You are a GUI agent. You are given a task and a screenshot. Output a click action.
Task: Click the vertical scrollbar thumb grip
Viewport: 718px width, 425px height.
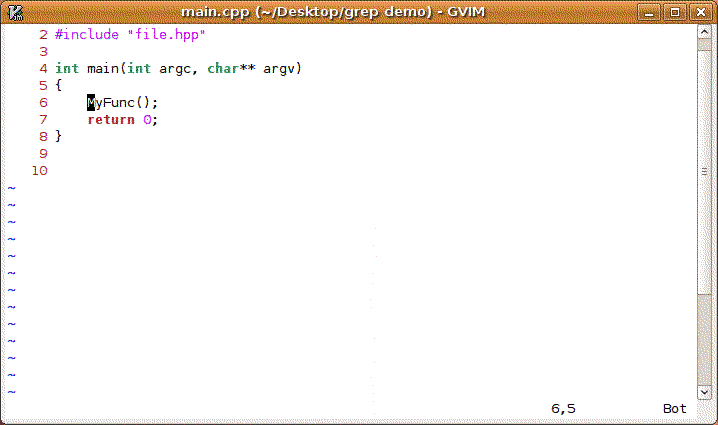[x=704, y=172]
